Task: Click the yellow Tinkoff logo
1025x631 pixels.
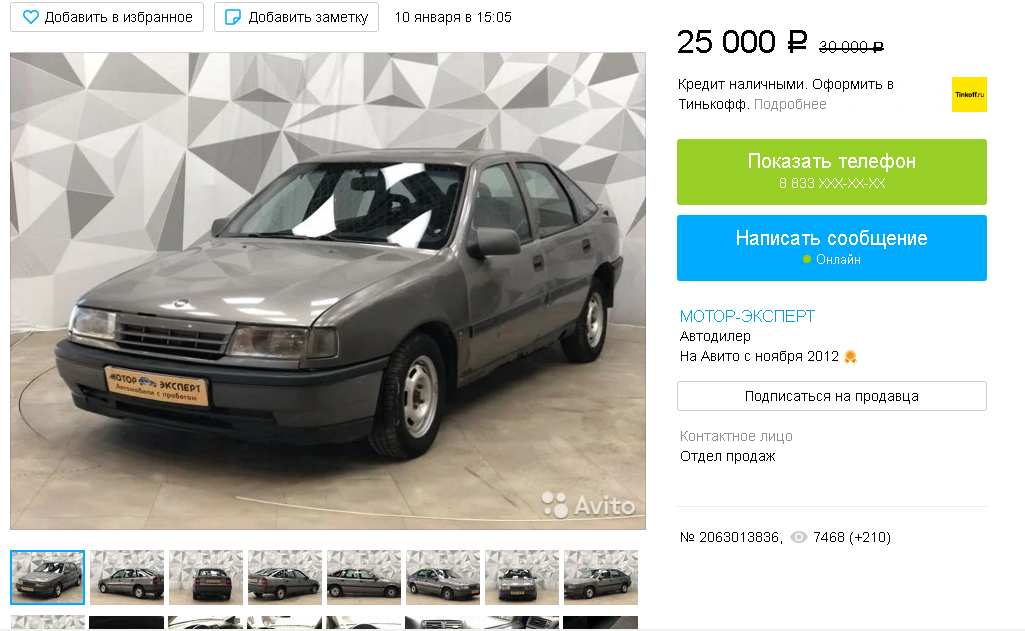Action: click(x=969, y=95)
